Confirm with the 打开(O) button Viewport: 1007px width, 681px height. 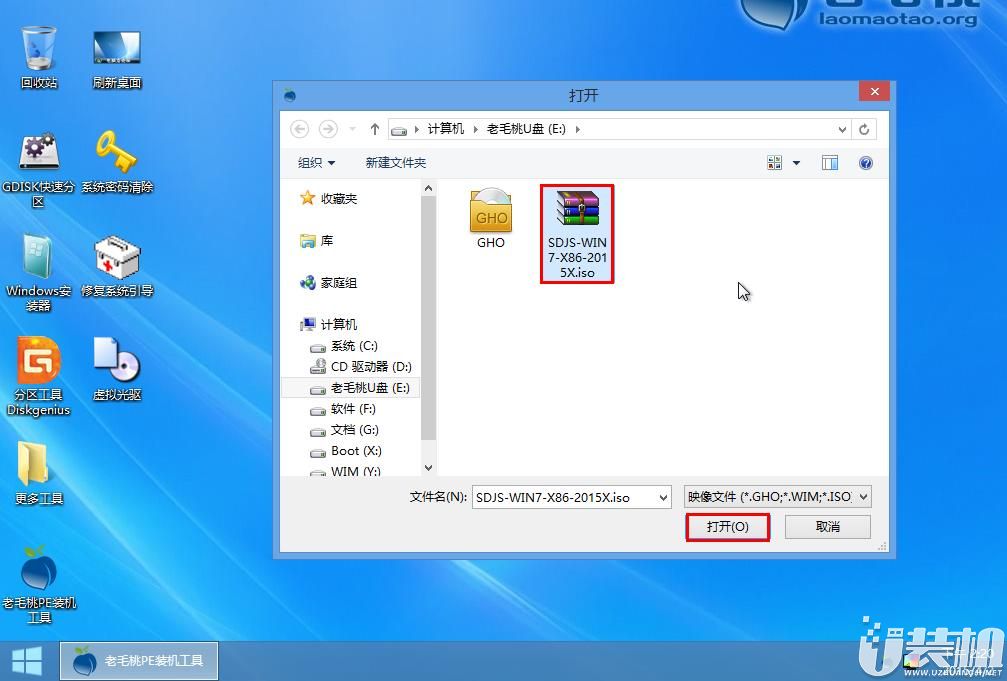pos(727,527)
